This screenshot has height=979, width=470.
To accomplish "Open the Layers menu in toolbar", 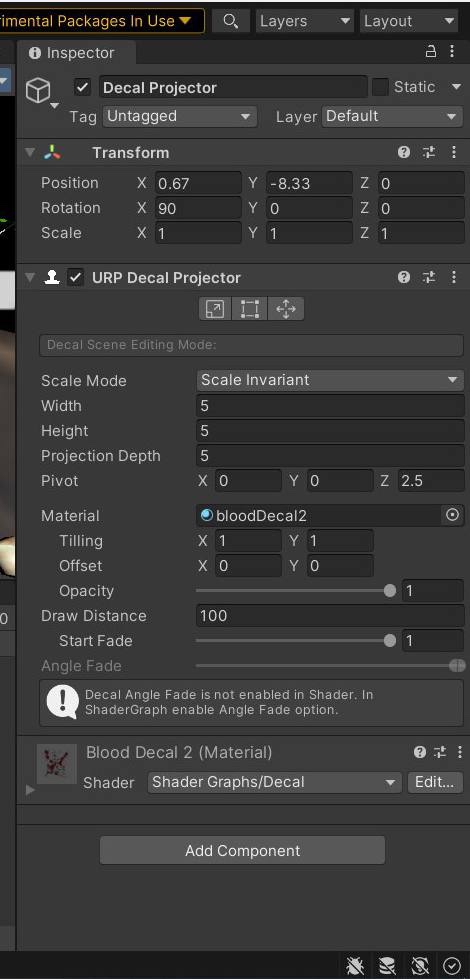I will pos(305,21).
